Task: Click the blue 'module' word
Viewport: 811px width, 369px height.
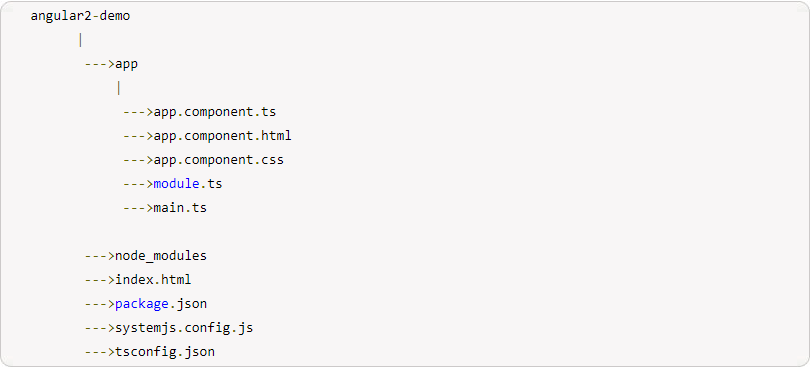Action: (x=176, y=184)
